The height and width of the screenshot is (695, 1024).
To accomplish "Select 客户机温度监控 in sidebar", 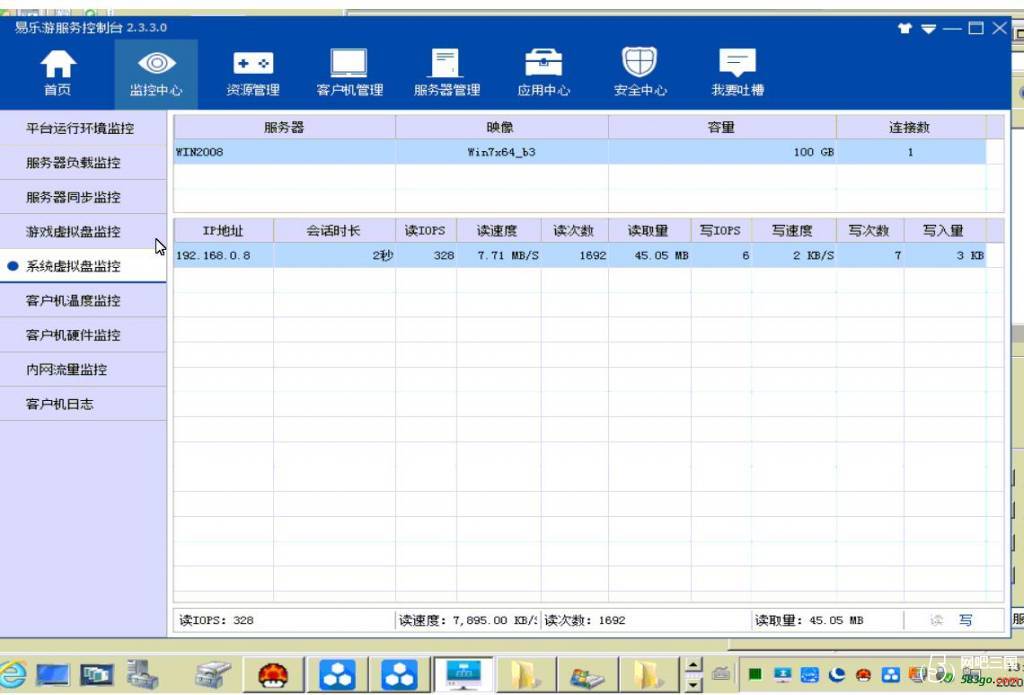I will (84, 300).
